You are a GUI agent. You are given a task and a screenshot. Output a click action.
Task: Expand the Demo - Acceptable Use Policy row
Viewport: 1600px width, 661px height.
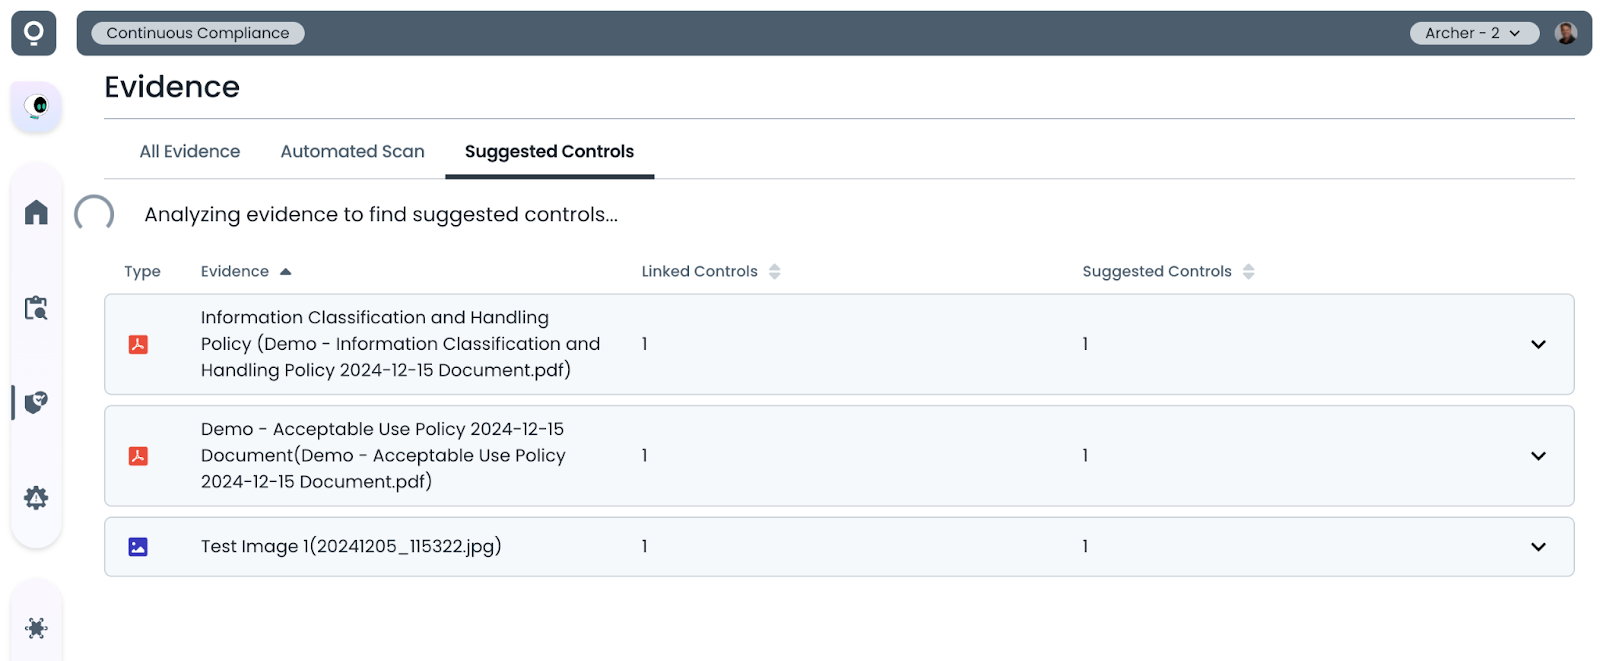click(1538, 456)
